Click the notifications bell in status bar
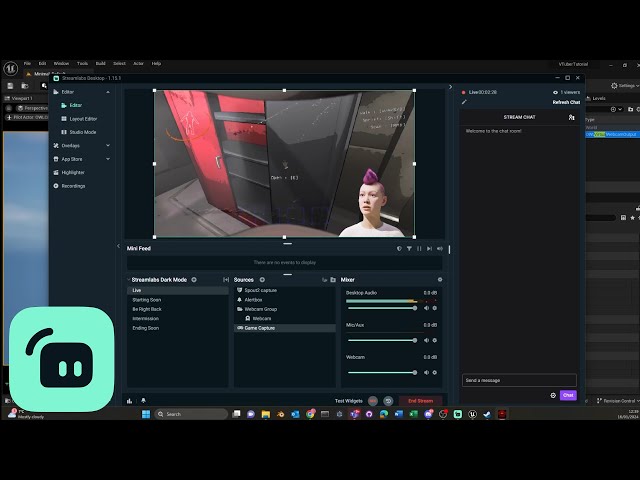Image resolution: width=640 pixels, height=480 pixels. click(x=143, y=401)
